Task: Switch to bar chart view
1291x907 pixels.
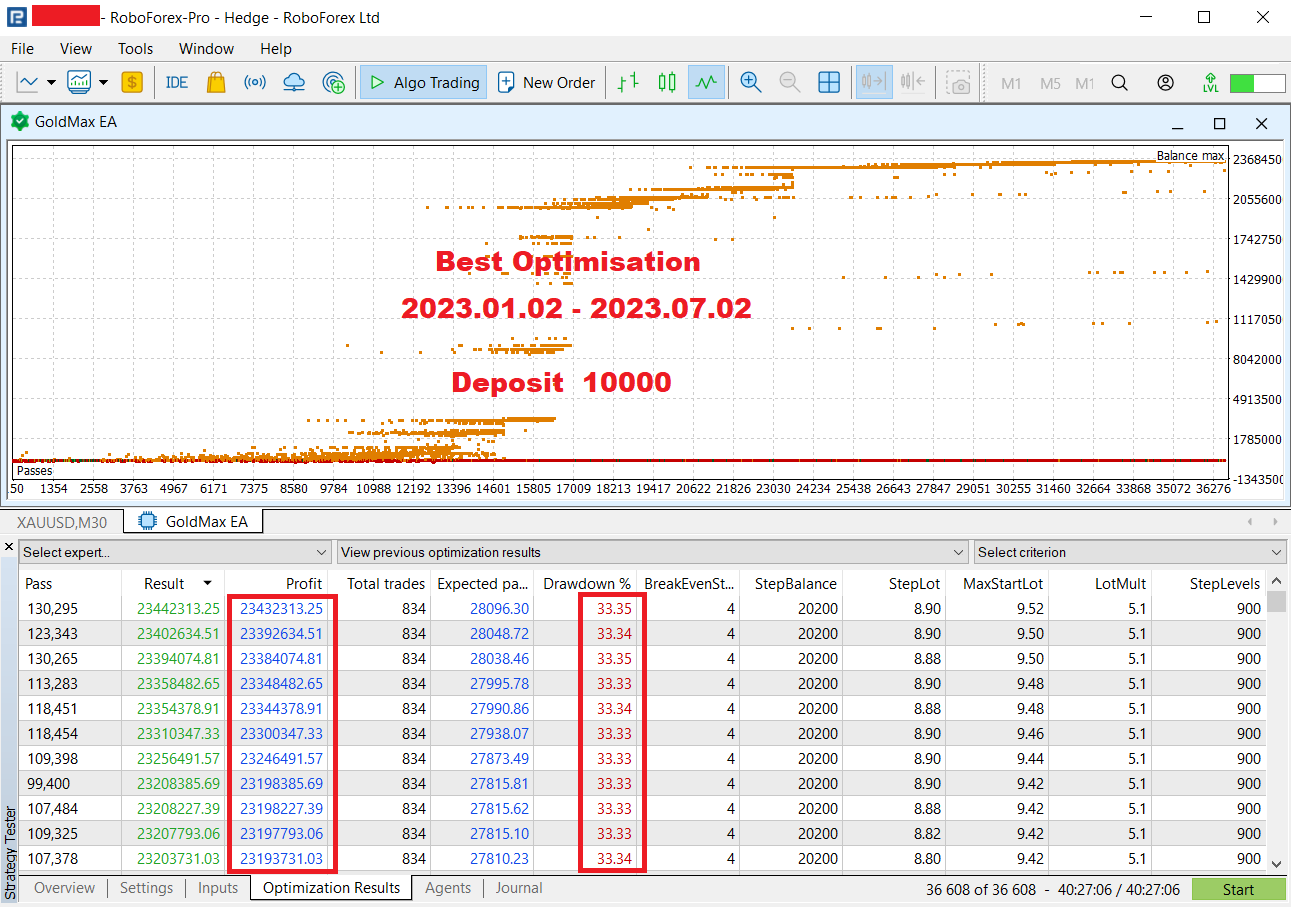Action: (x=628, y=82)
